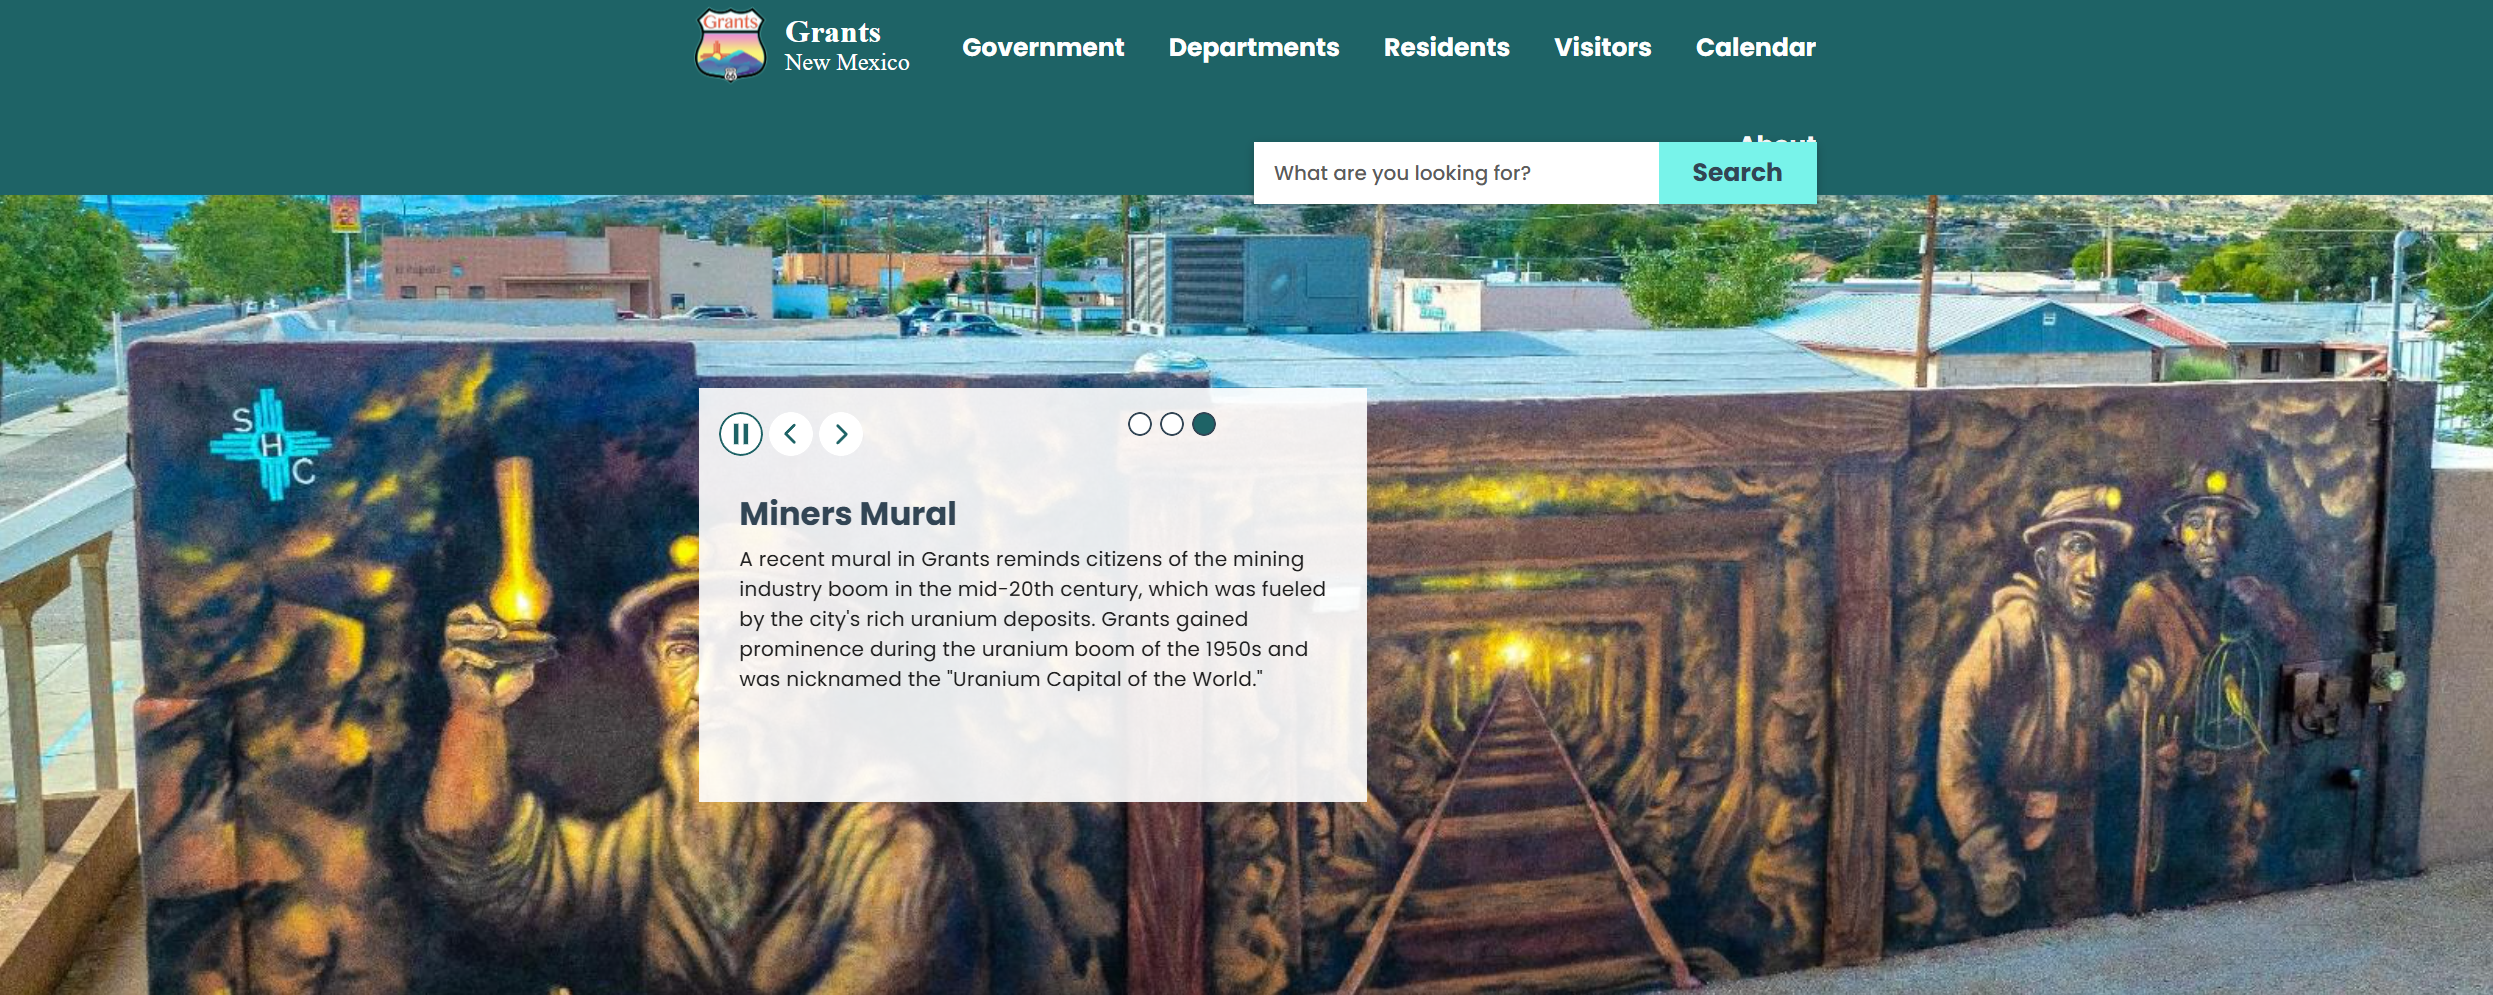Open the Government menu
Image resolution: width=2493 pixels, height=995 pixels.
[x=1043, y=47]
